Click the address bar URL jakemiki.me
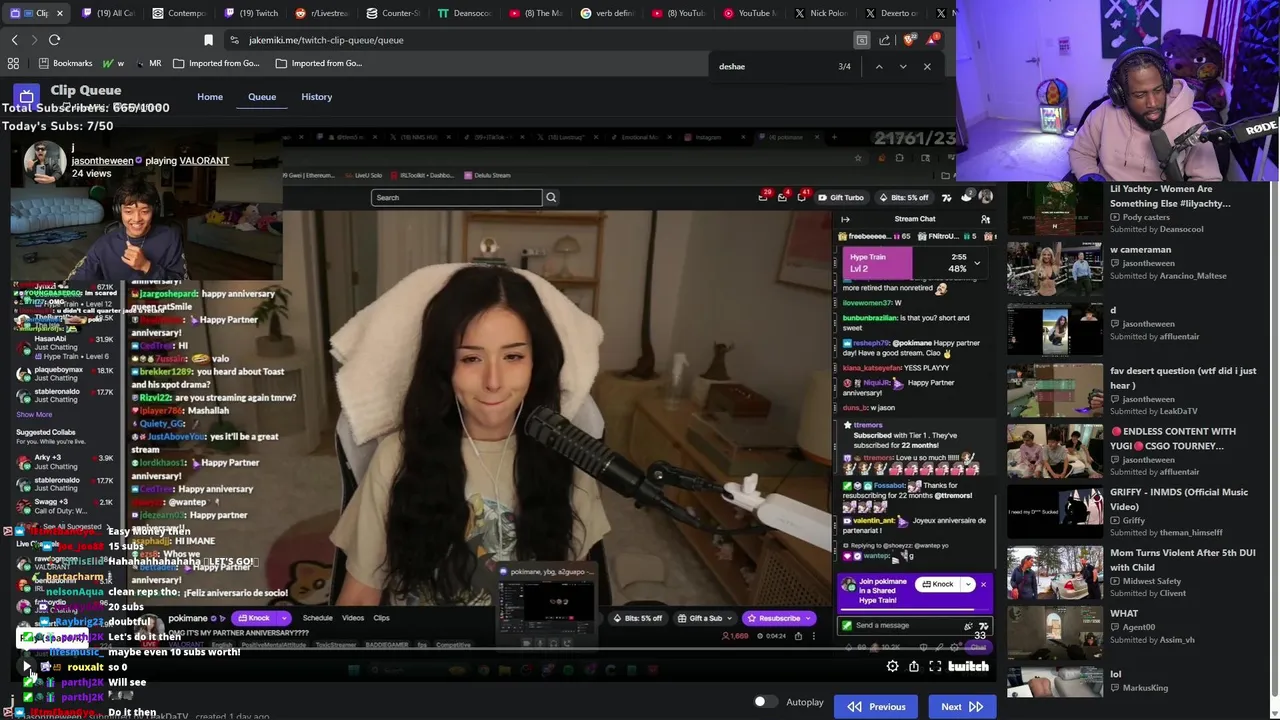 (x=326, y=40)
